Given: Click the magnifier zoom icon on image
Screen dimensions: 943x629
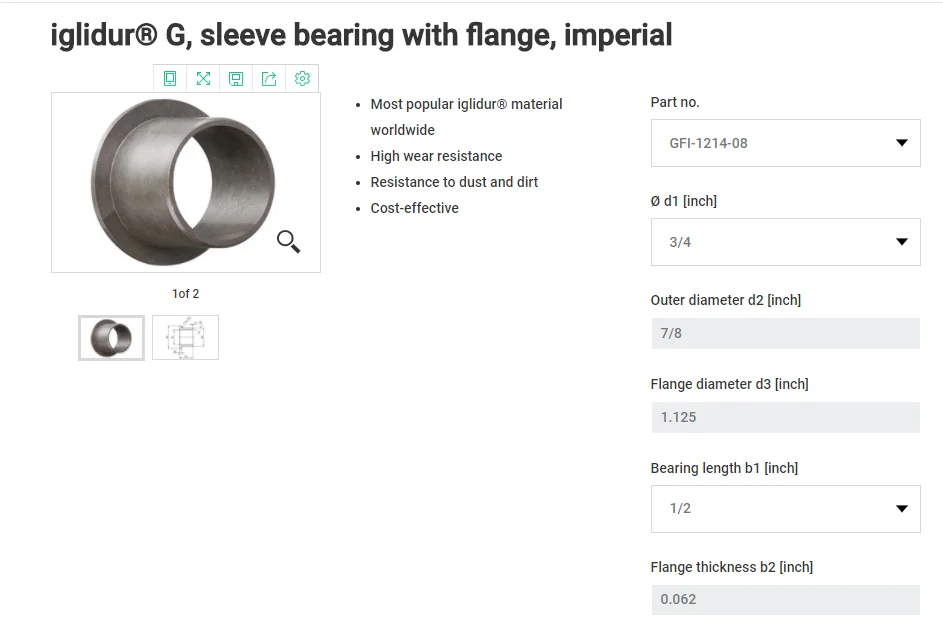Looking at the screenshot, I should (x=288, y=241).
